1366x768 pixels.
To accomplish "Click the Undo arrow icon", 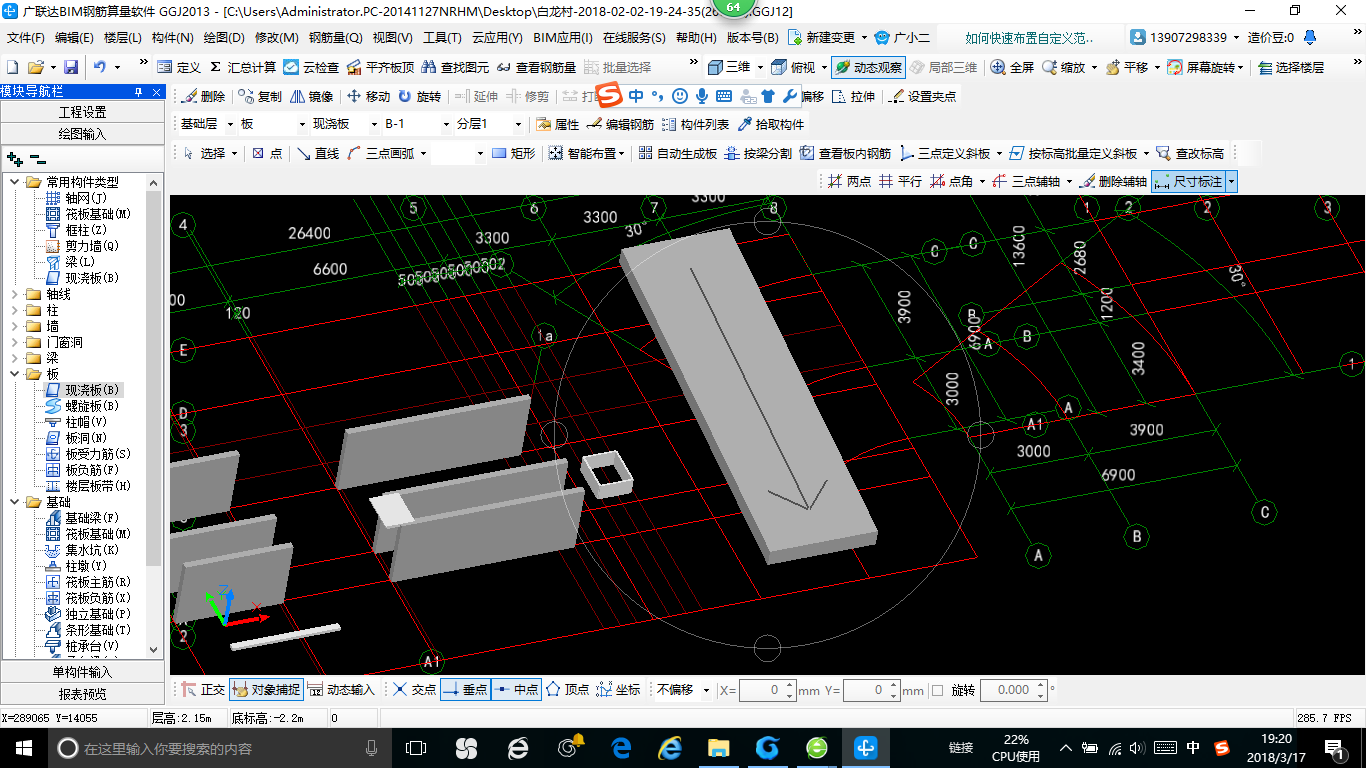I will coord(100,67).
